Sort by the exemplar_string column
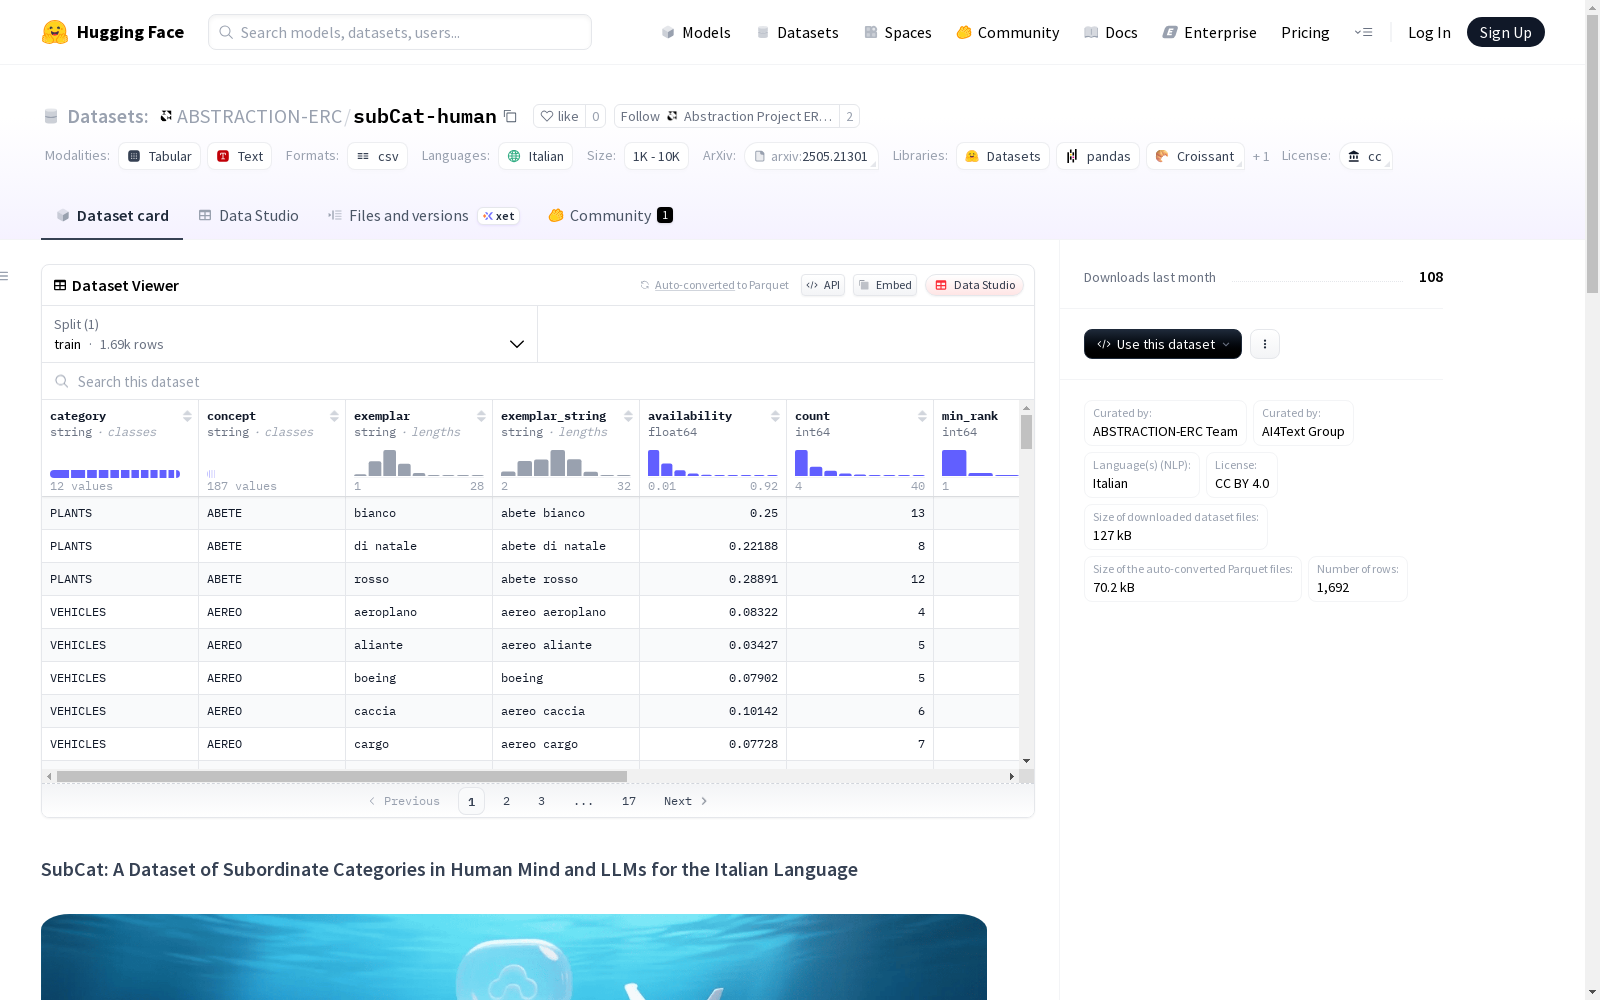The width and height of the screenshot is (1600, 1000). 628,416
